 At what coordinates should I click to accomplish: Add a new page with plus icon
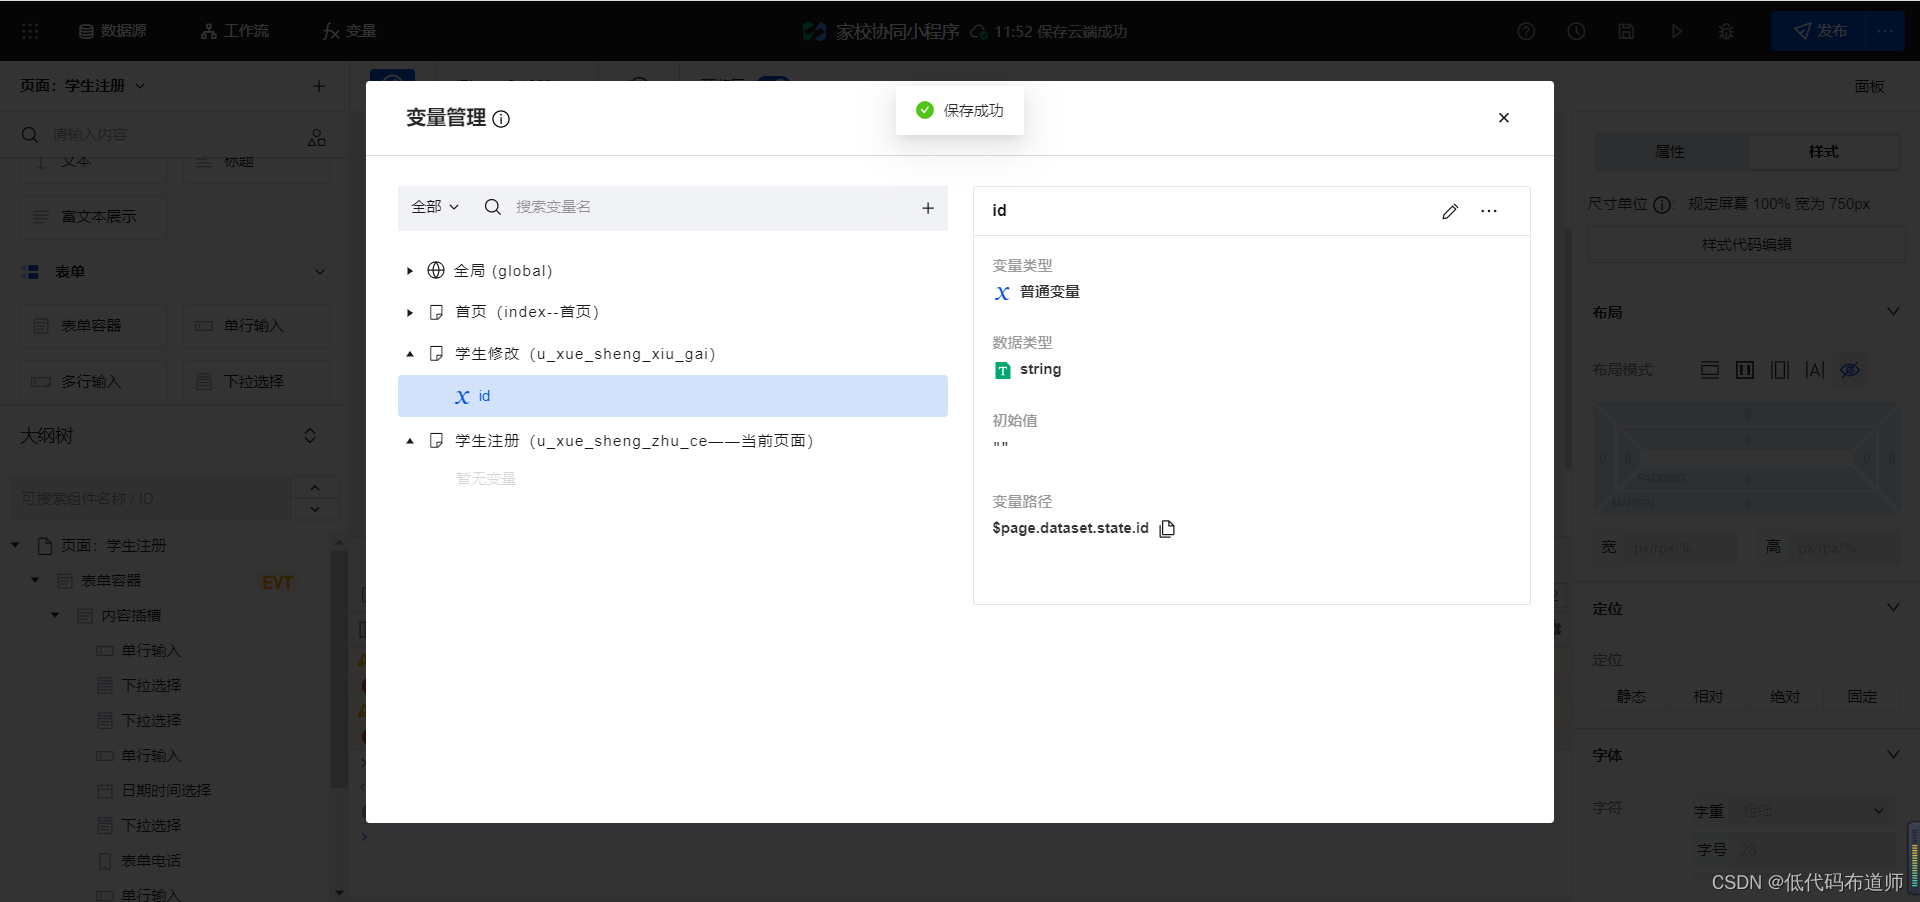(319, 86)
